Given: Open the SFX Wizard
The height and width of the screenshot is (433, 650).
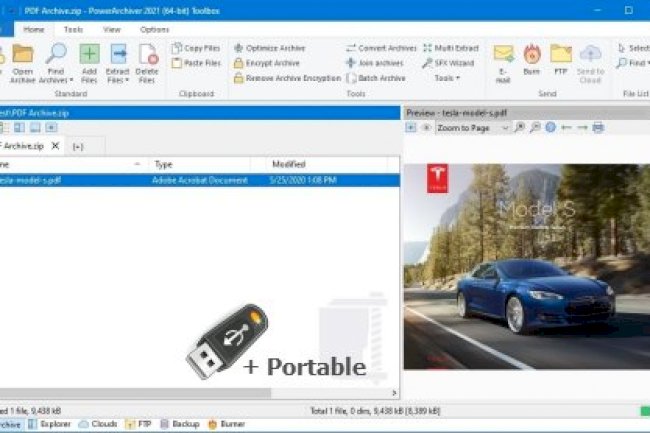Looking at the screenshot, I should tap(448, 63).
